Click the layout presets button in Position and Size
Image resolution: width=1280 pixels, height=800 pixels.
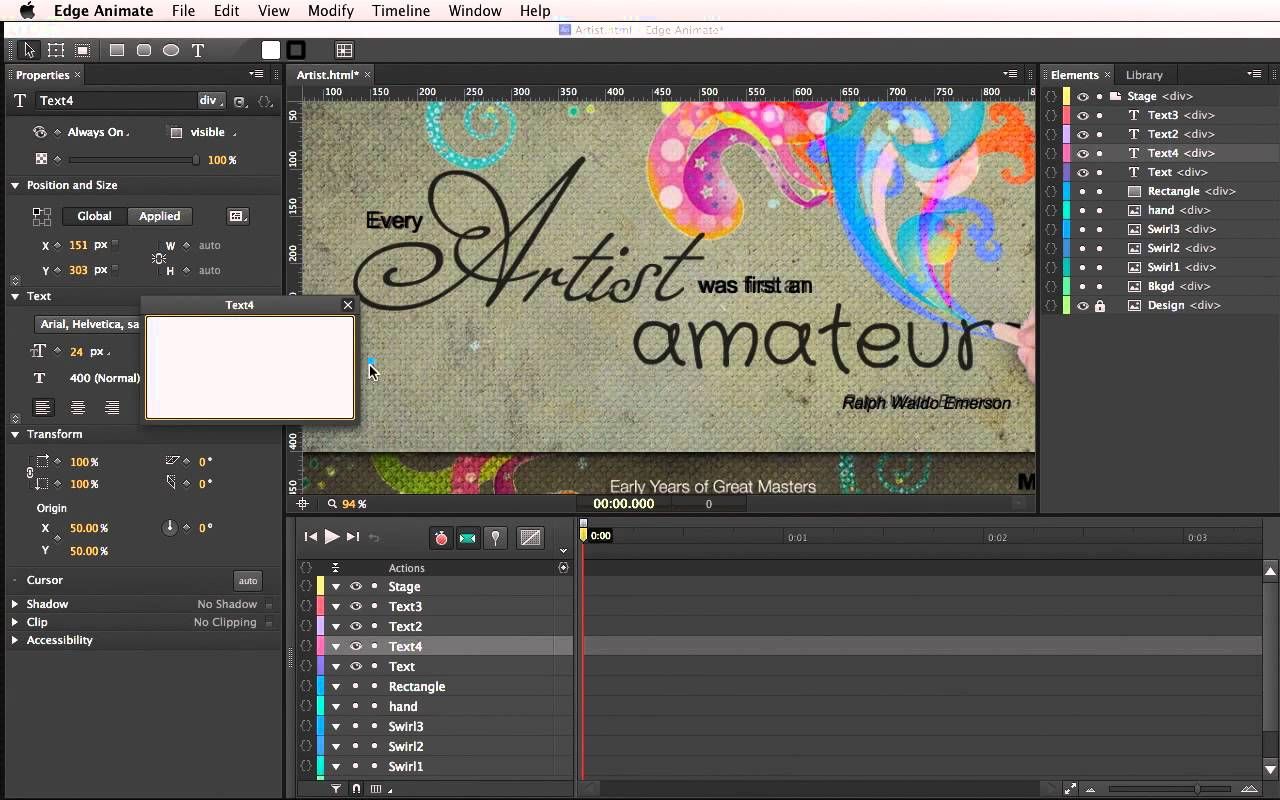coord(237,216)
